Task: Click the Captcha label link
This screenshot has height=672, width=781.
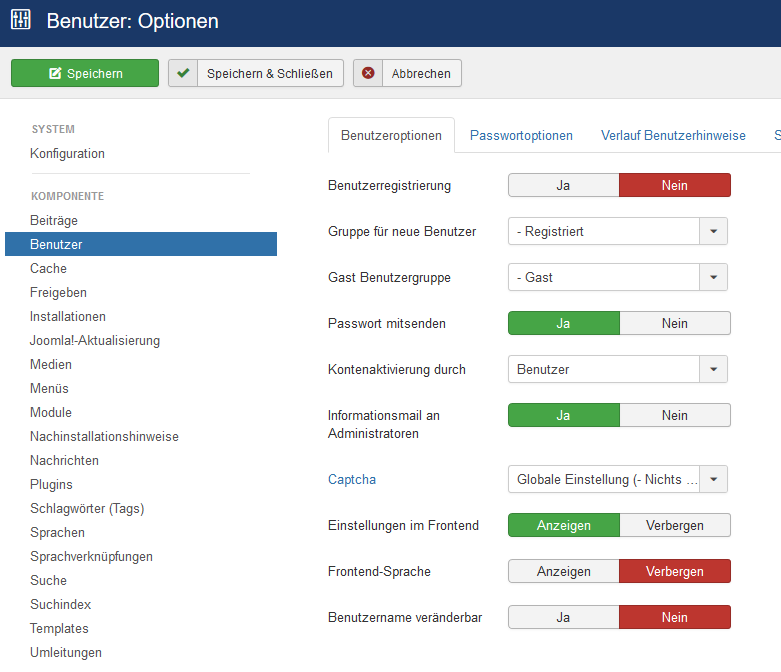Action: pyautogui.click(x=352, y=479)
